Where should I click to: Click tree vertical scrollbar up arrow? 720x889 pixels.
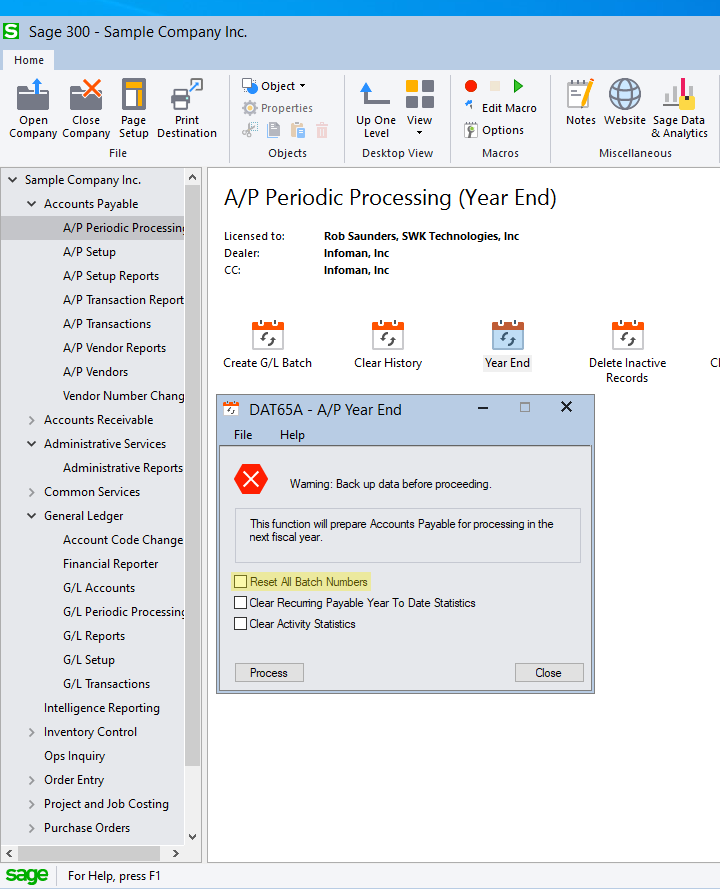click(193, 177)
